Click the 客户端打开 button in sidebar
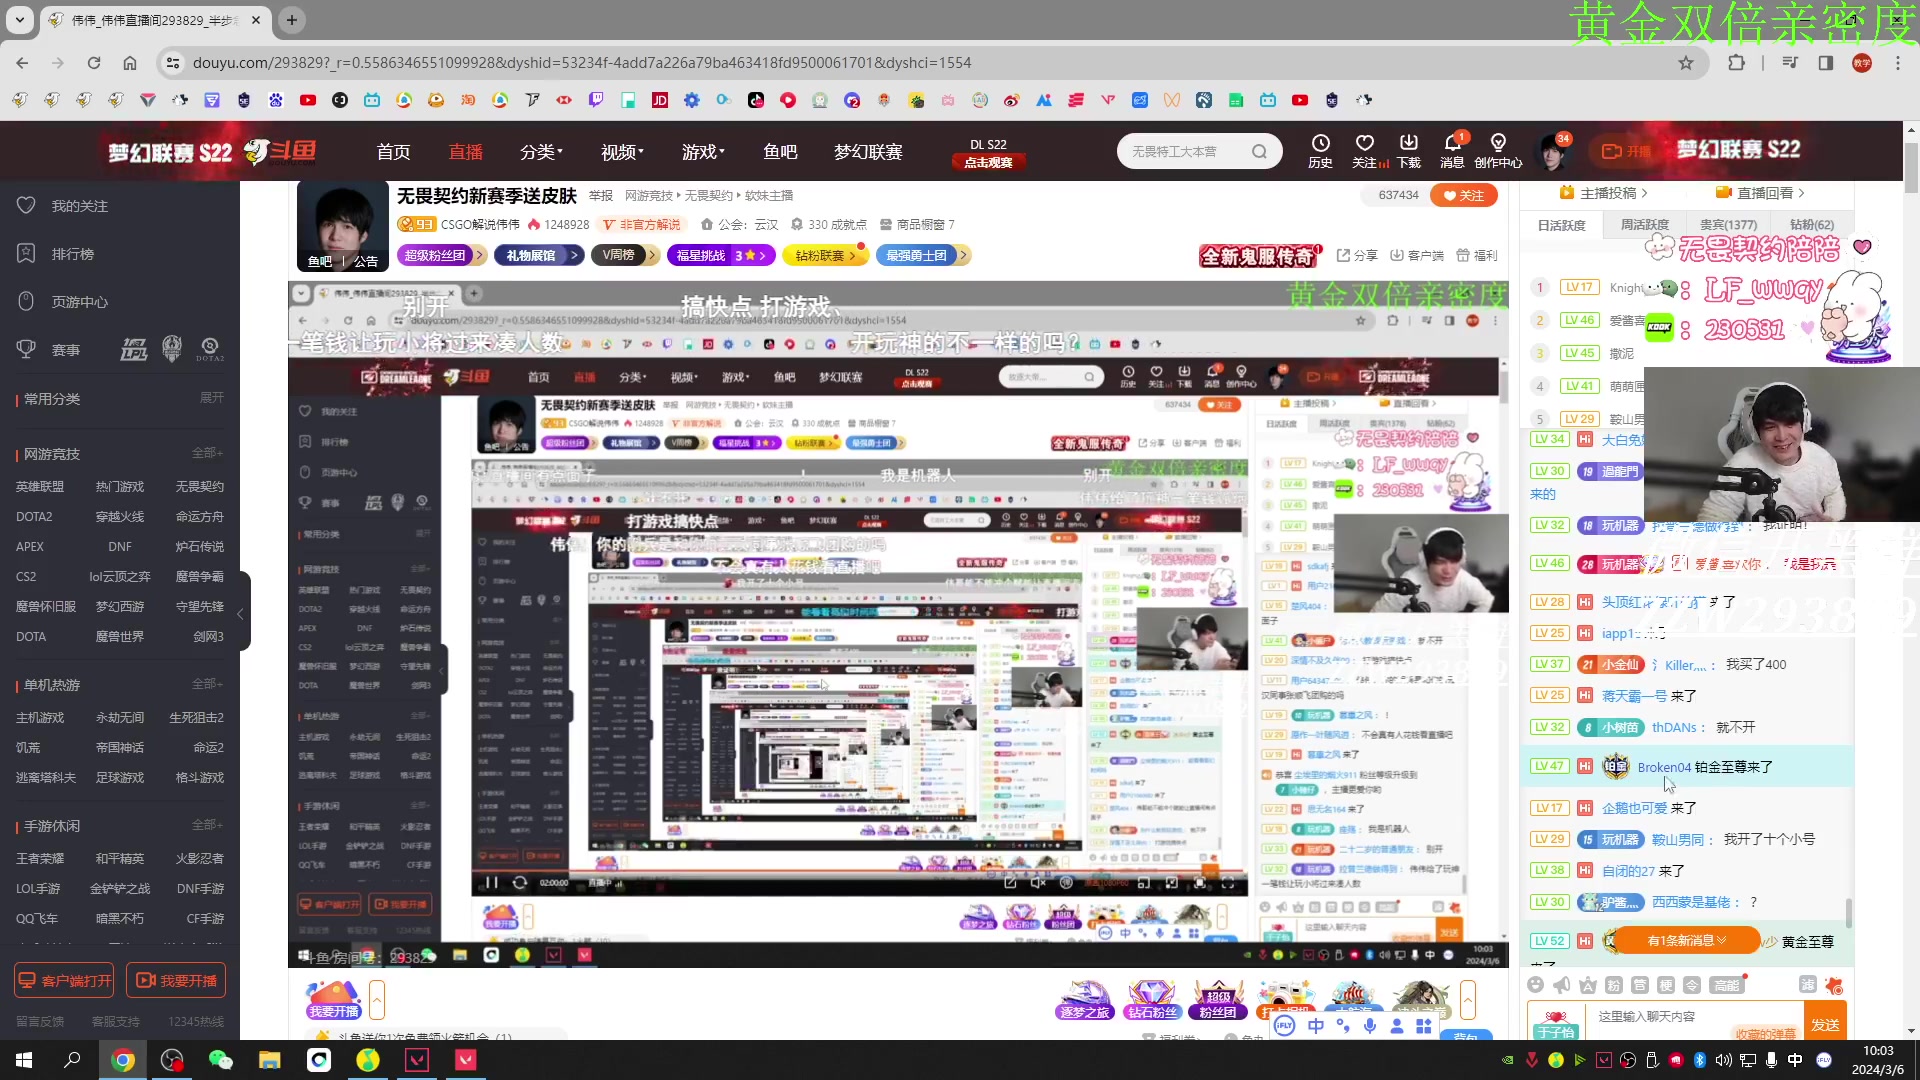The height and width of the screenshot is (1080, 1920). (64, 981)
